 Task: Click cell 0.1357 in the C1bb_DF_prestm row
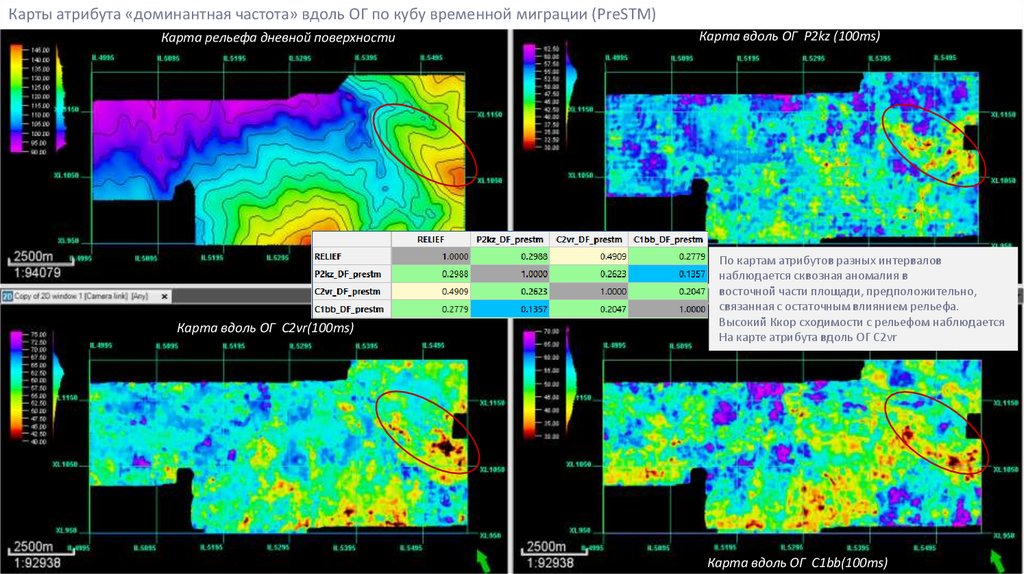[x=509, y=309]
